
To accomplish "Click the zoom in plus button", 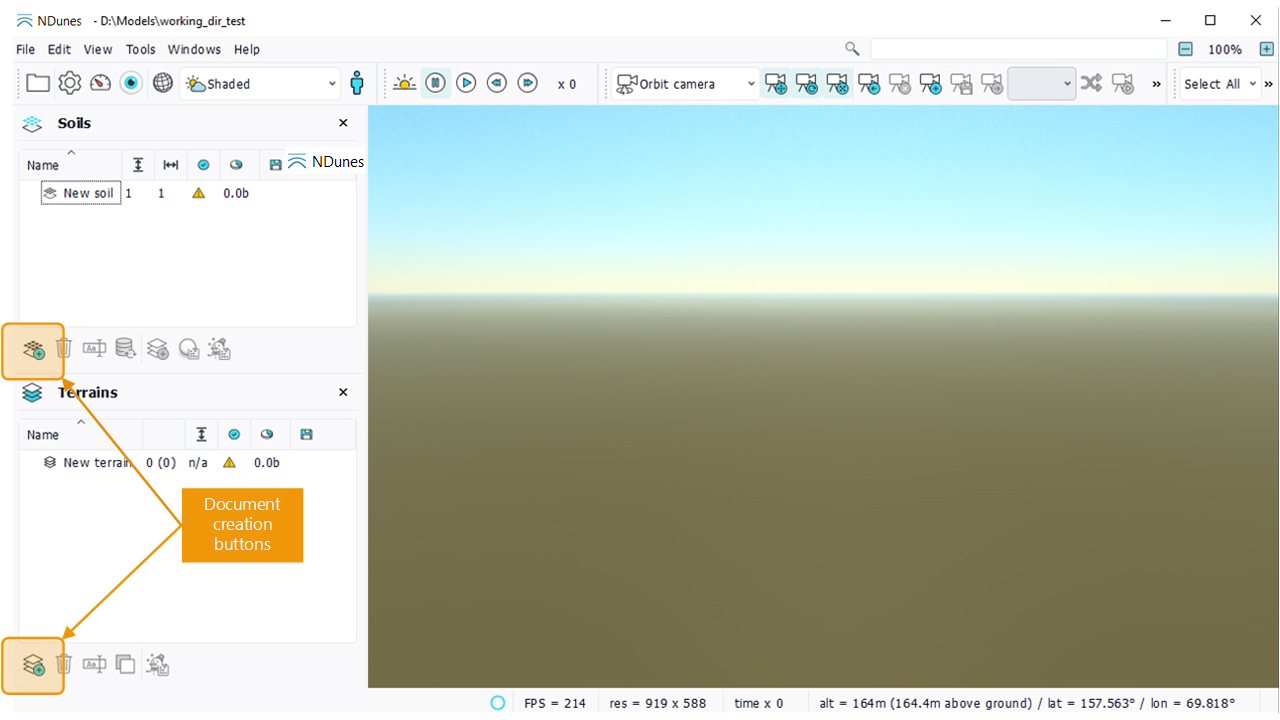I will click(1266, 49).
